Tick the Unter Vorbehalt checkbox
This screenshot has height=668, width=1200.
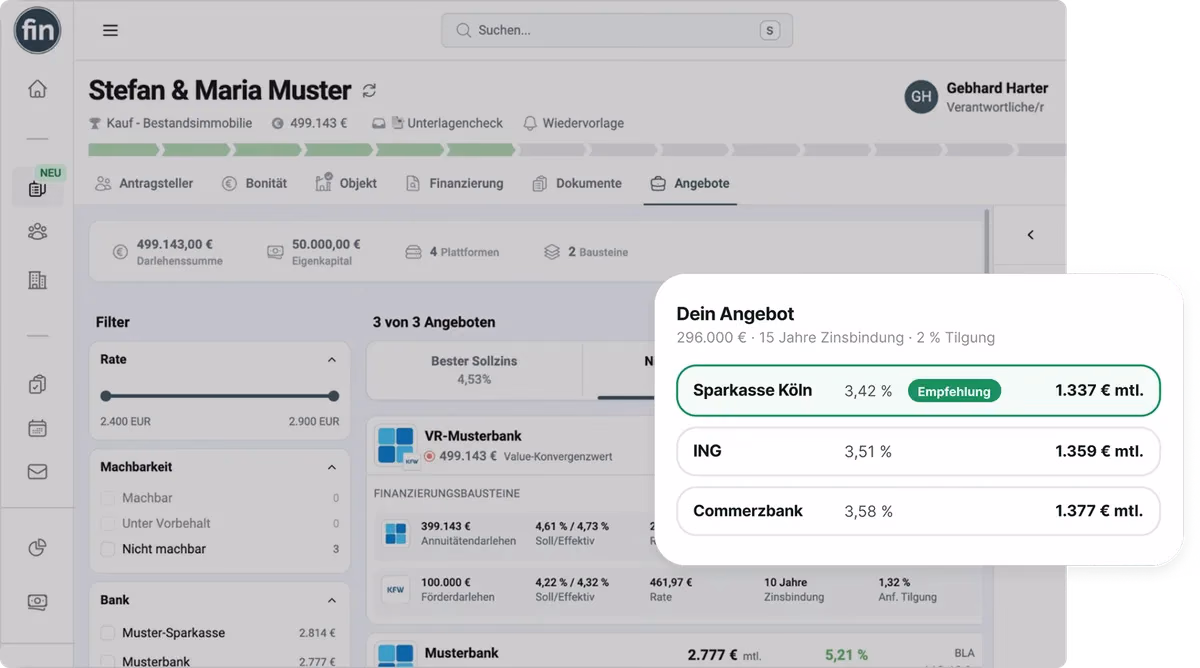(108, 523)
